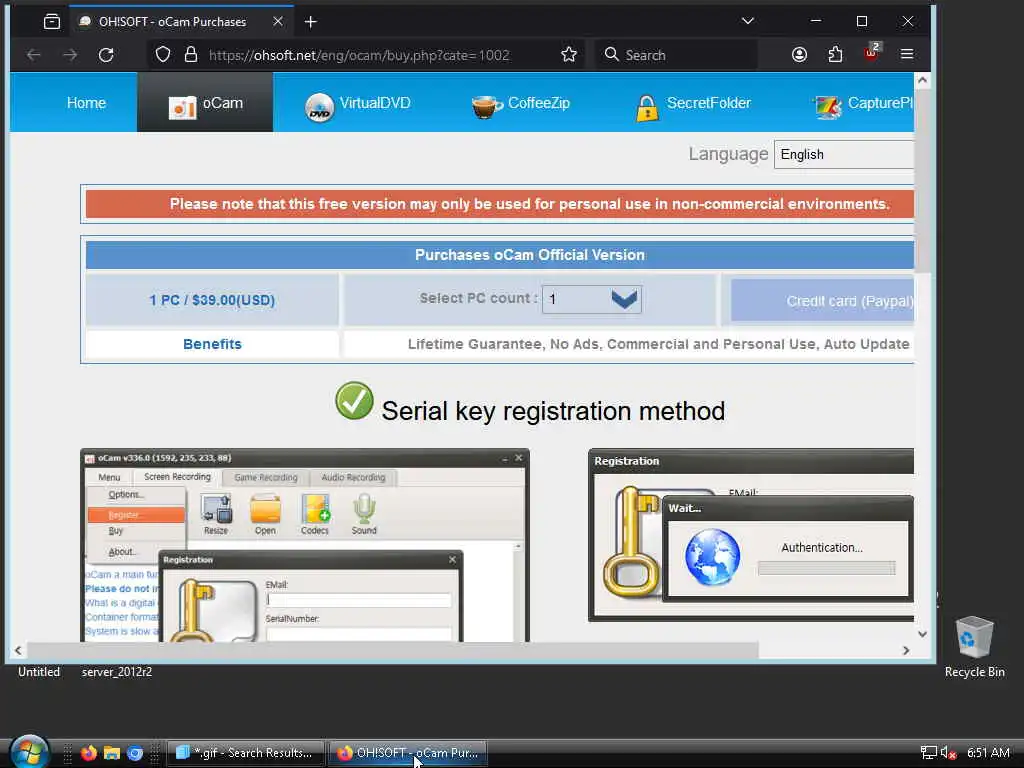
Task: Click the scroll down arrow
Action: 922,634
